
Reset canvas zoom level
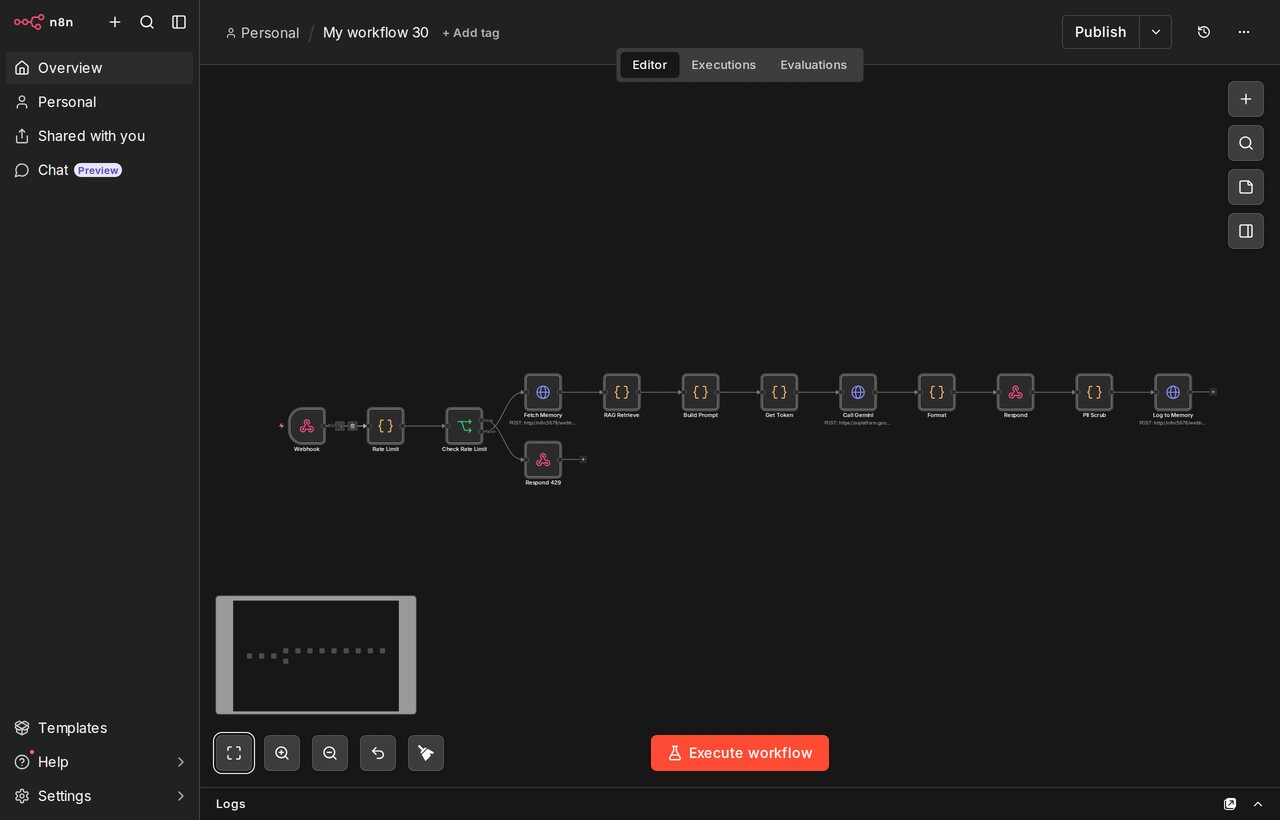coord(378,753)
